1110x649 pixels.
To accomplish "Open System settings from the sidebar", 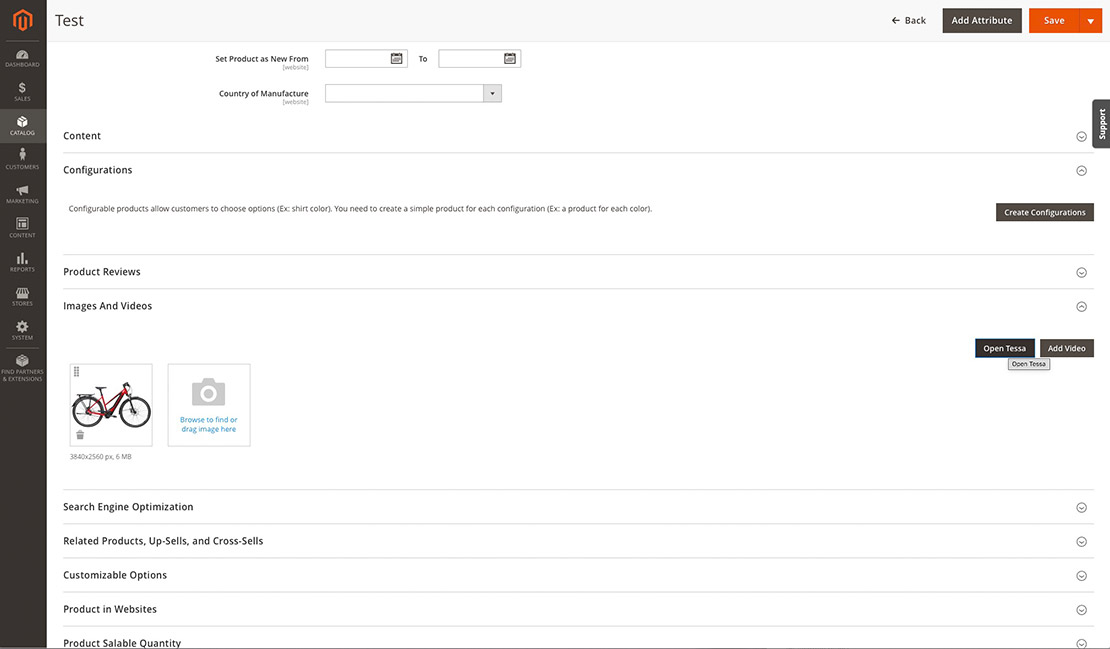I will [22, 328].
